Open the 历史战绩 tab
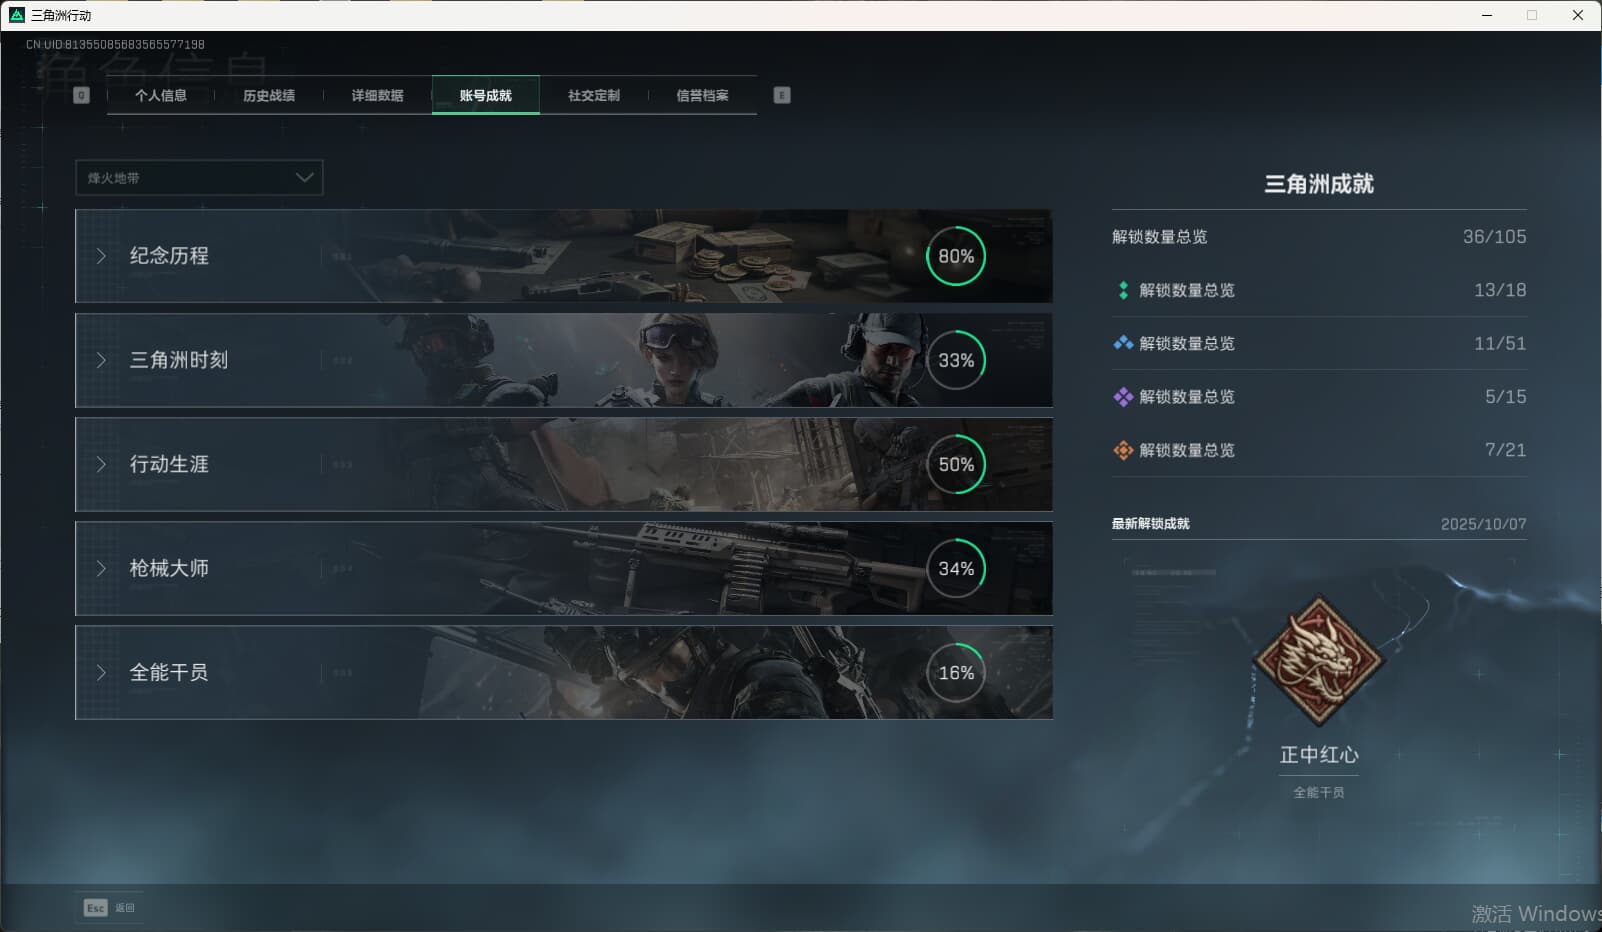 click(x=269, y=95)
